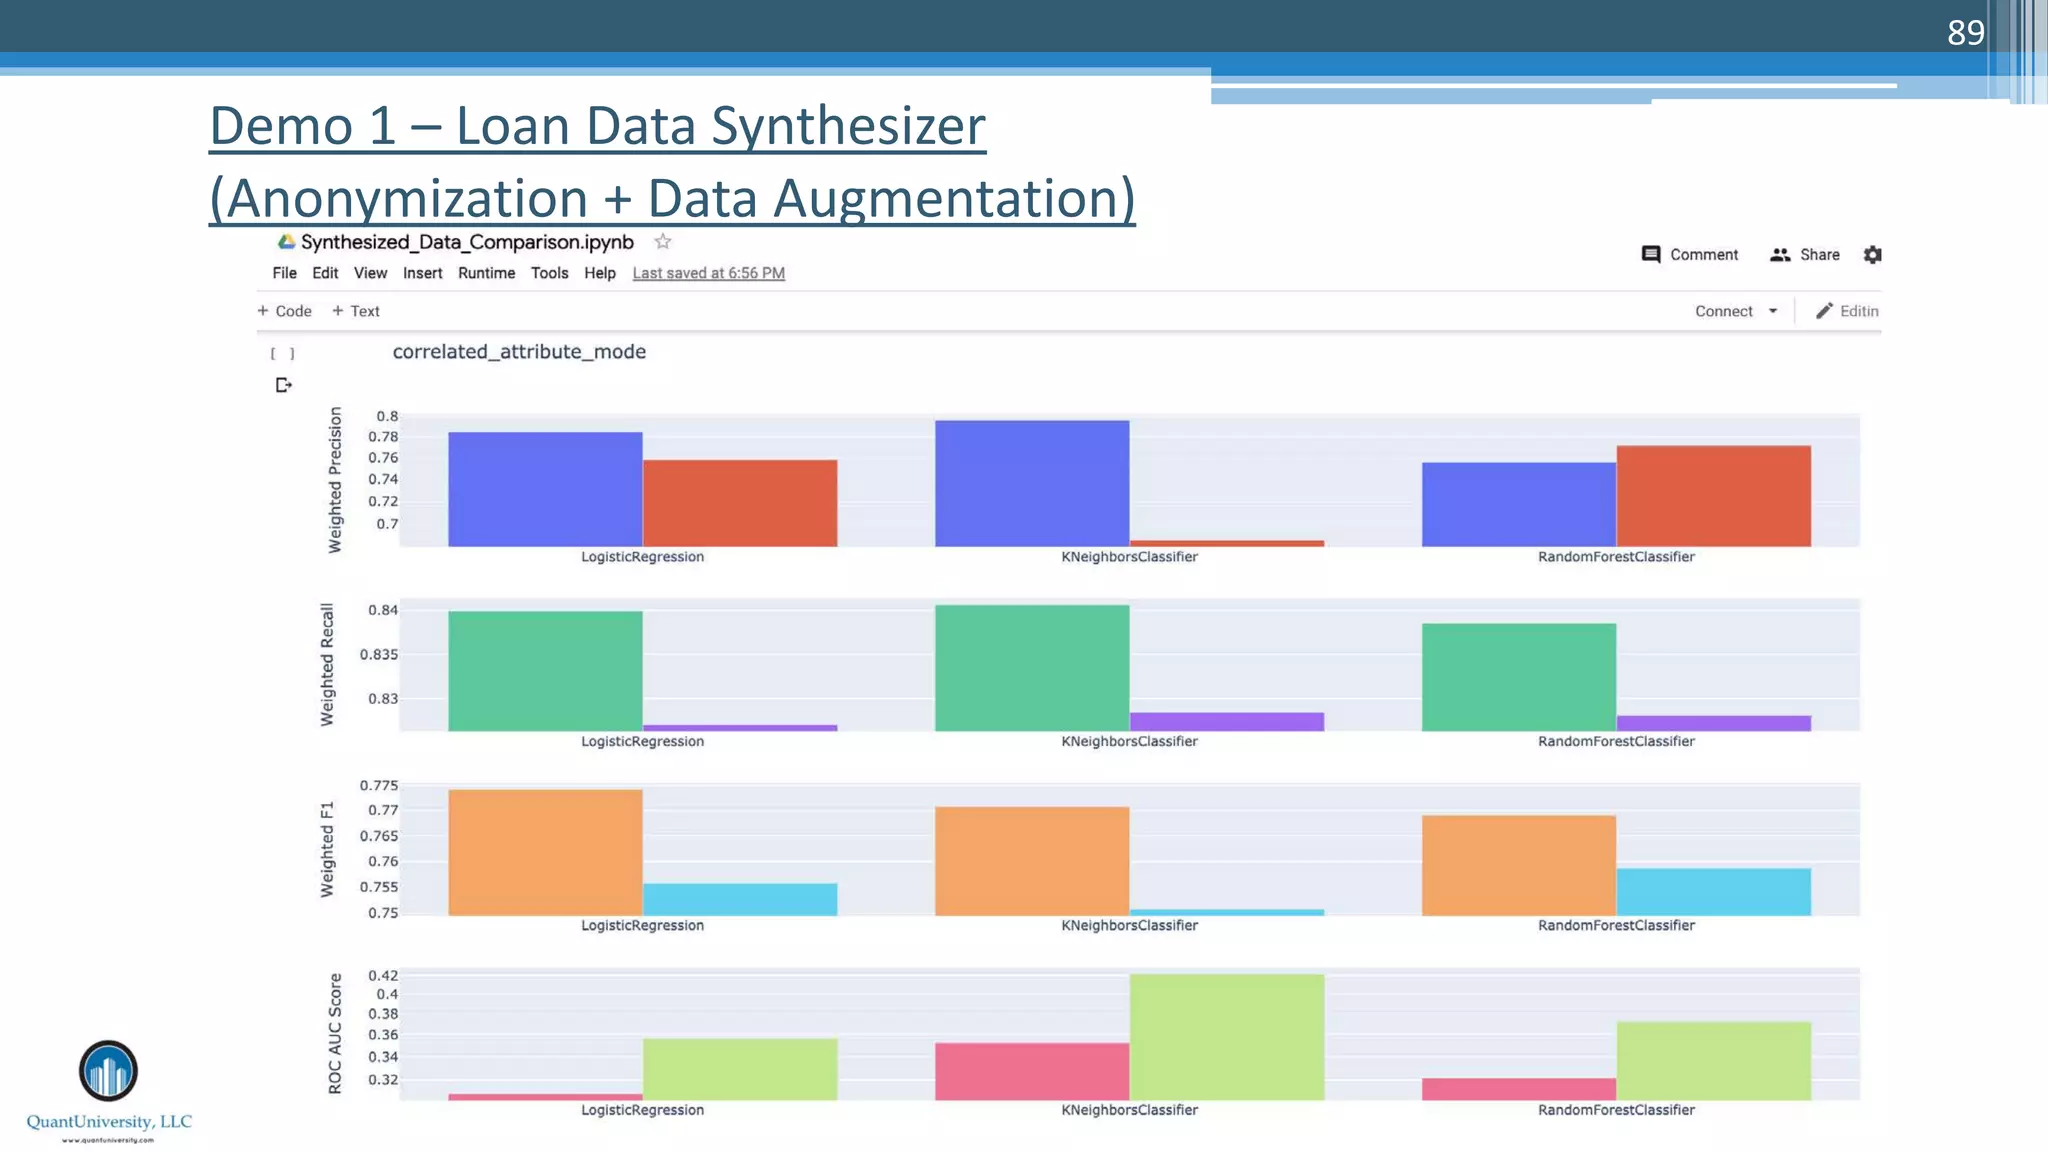Click the correlated_attribute_mode output text

pos(519,352)
